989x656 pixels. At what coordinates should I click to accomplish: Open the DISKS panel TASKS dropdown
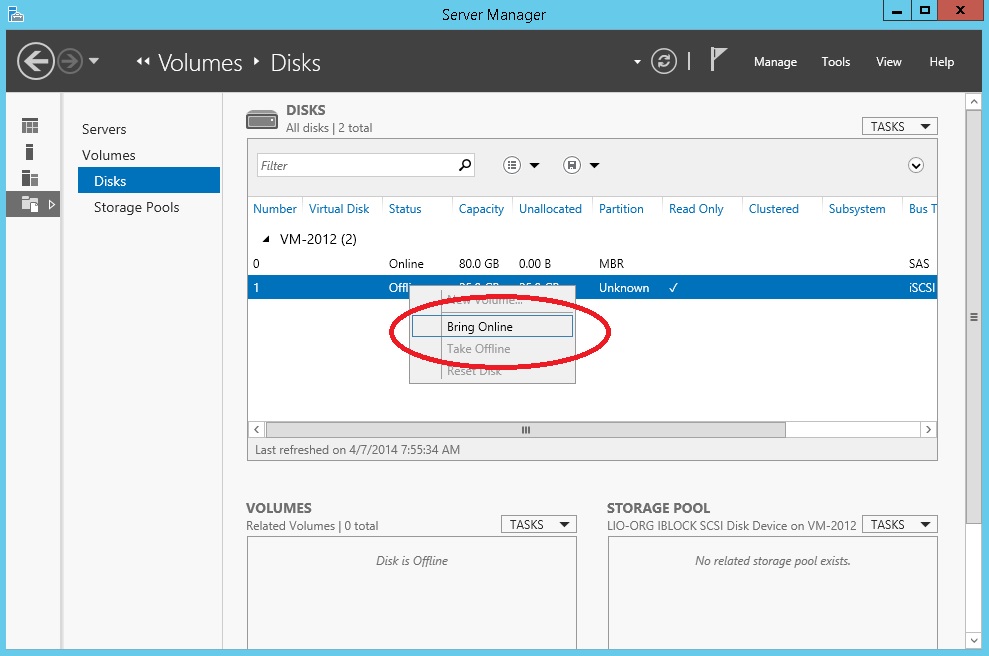coord(898,126)
